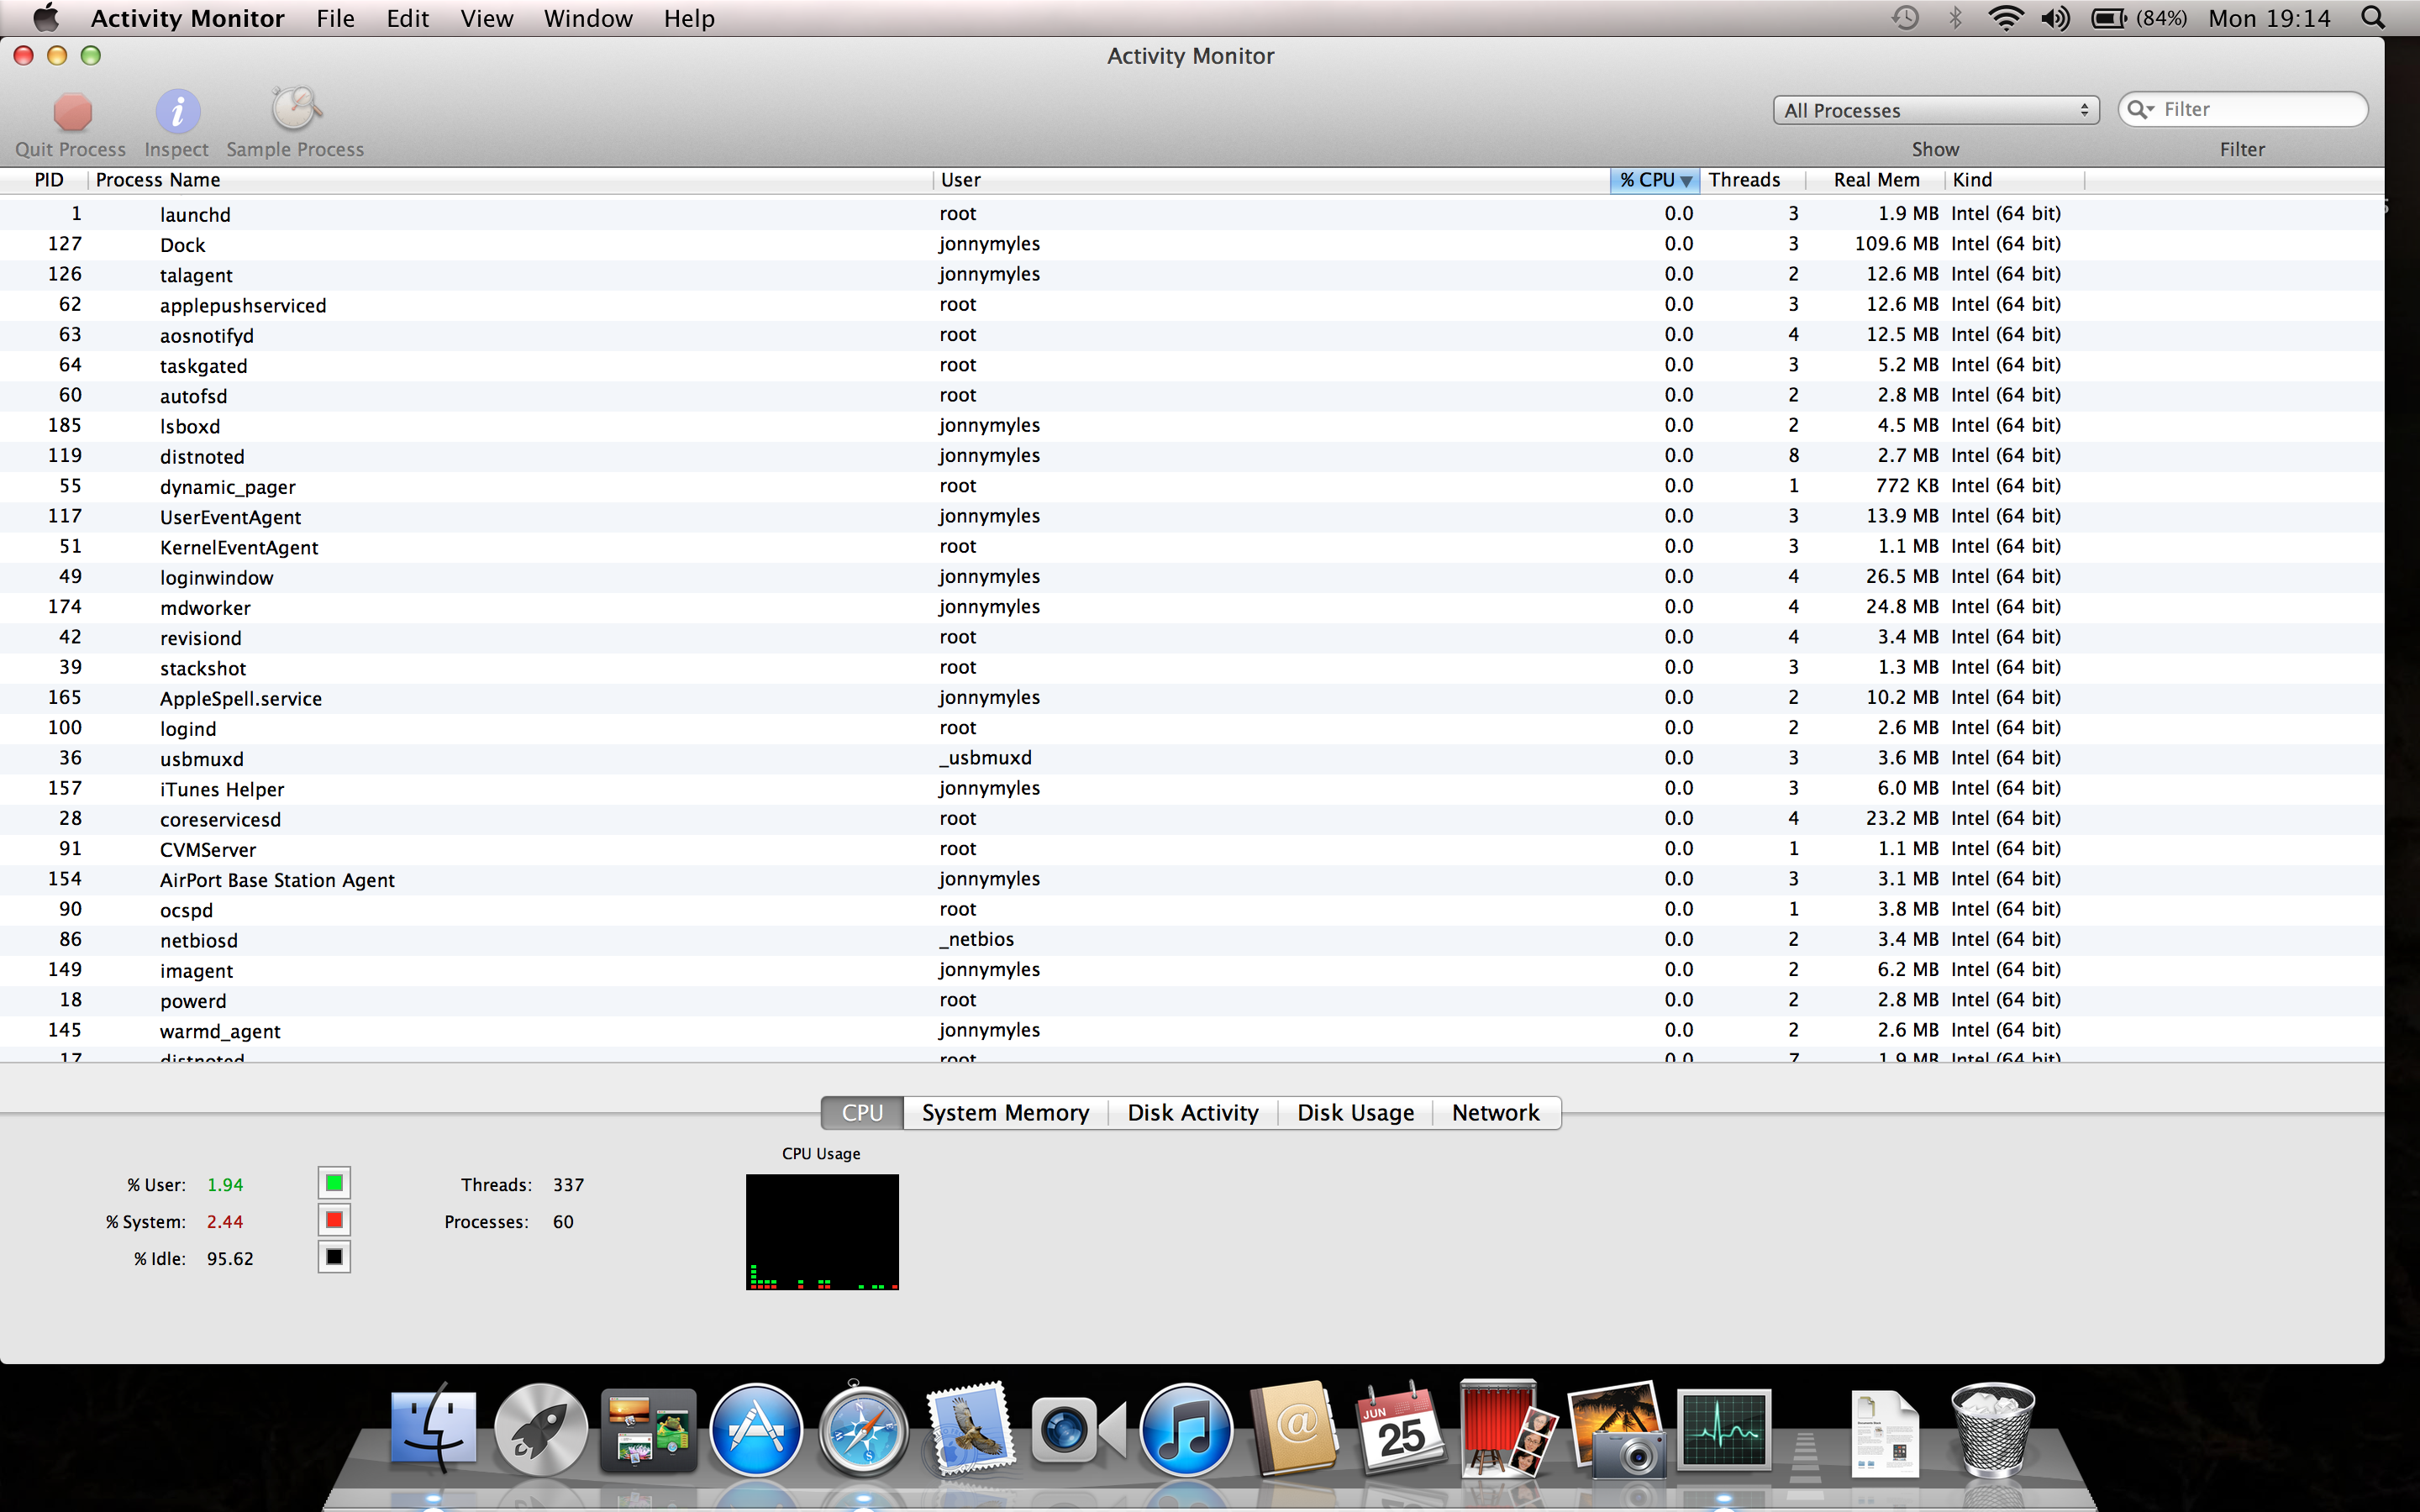Select the warmd_agent process row
Screen dimensions: 2420x1512
(1192, 1030)
